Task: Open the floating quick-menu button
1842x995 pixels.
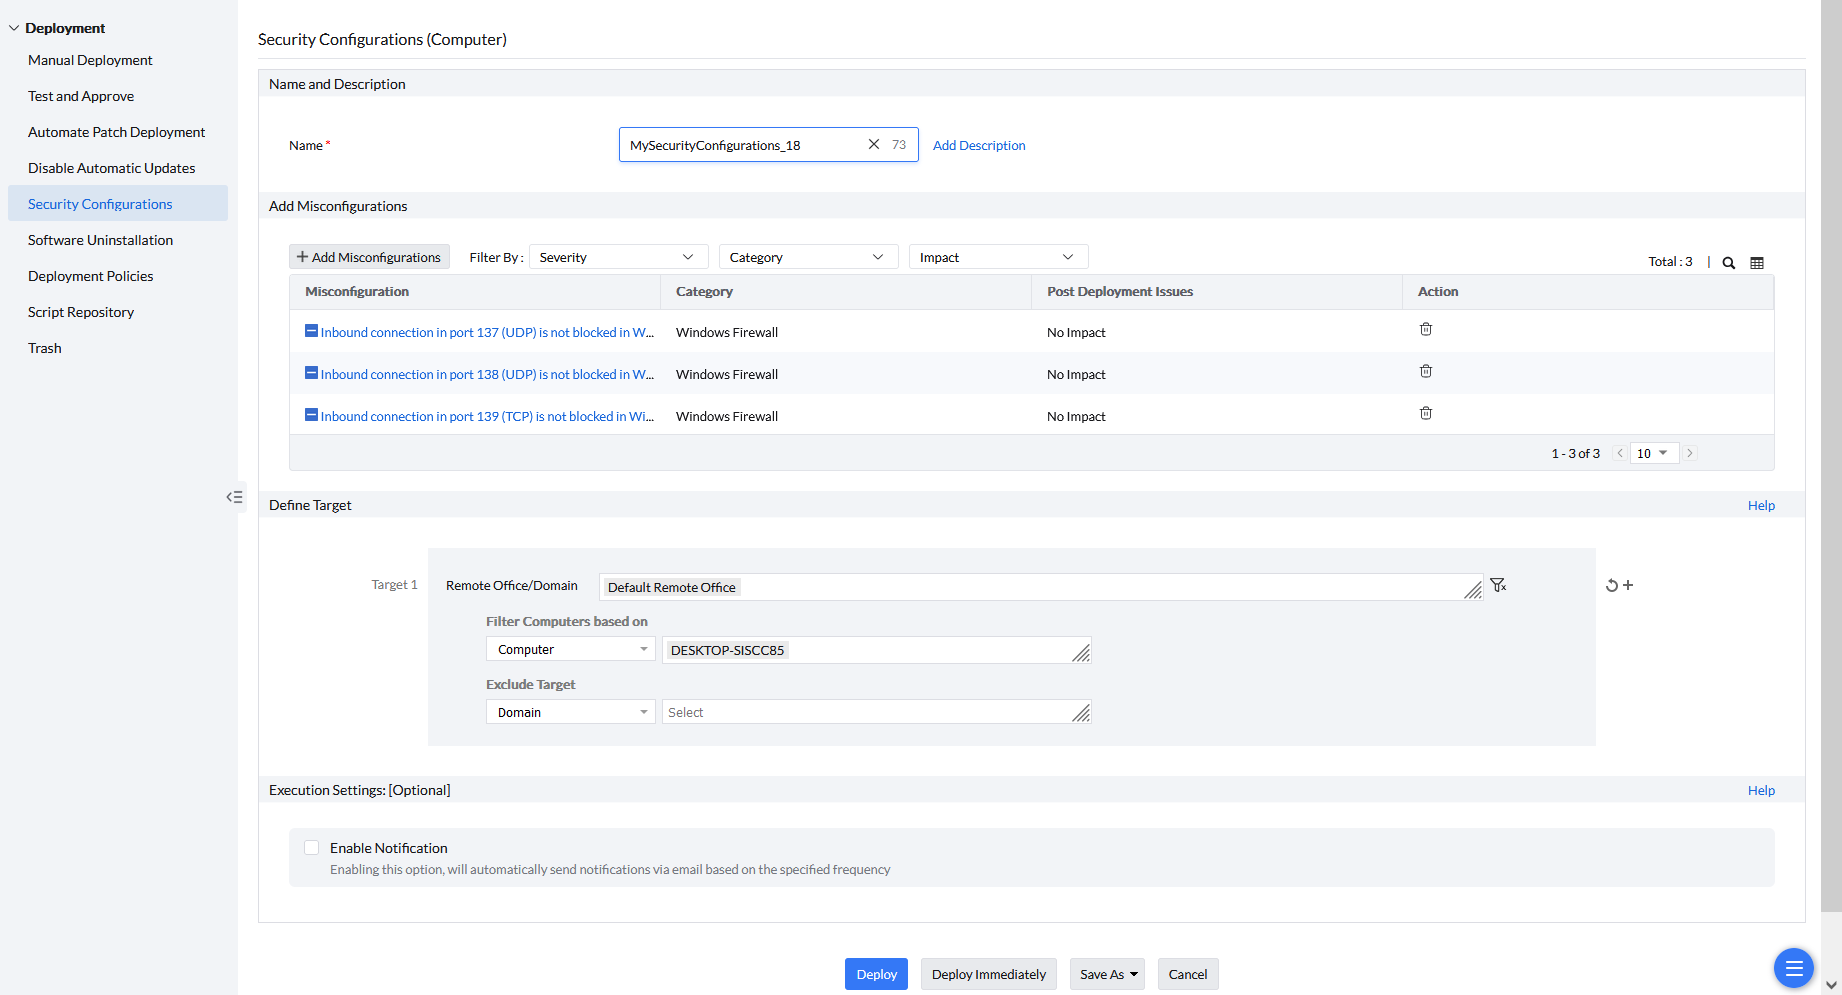Action: coord(1793,967)
